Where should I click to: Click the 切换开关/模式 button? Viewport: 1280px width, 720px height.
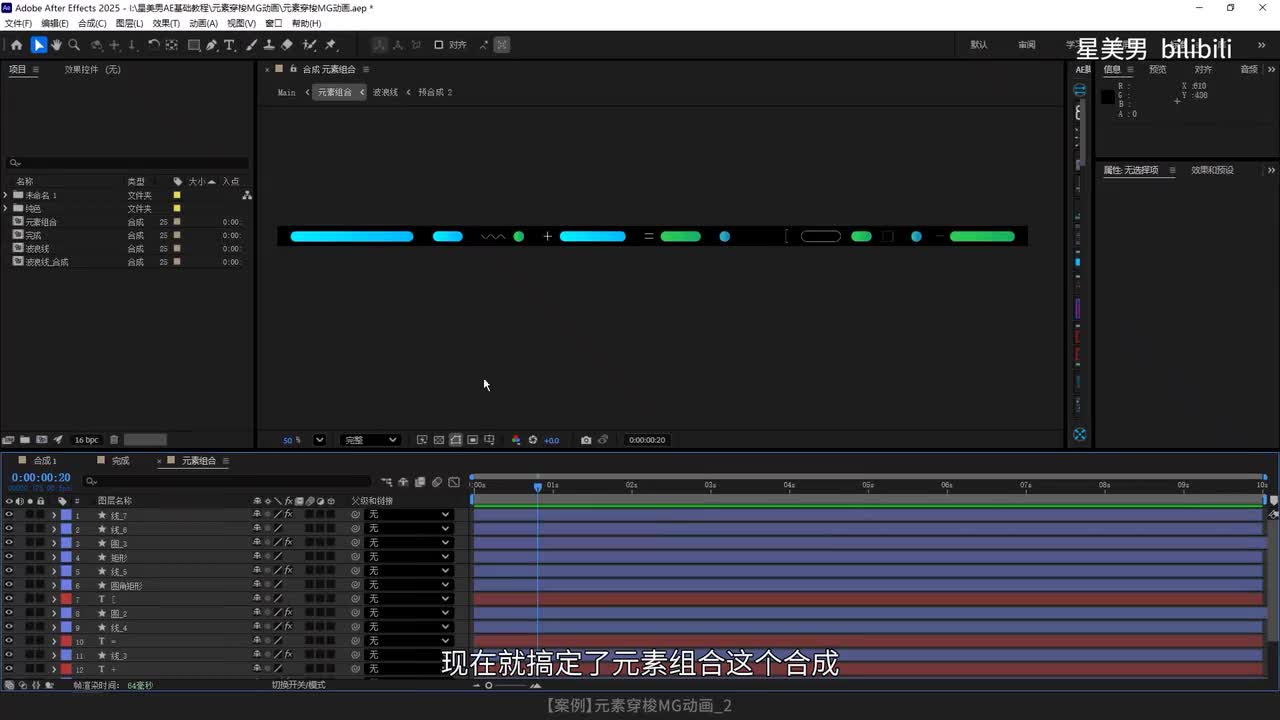(298, 685)
